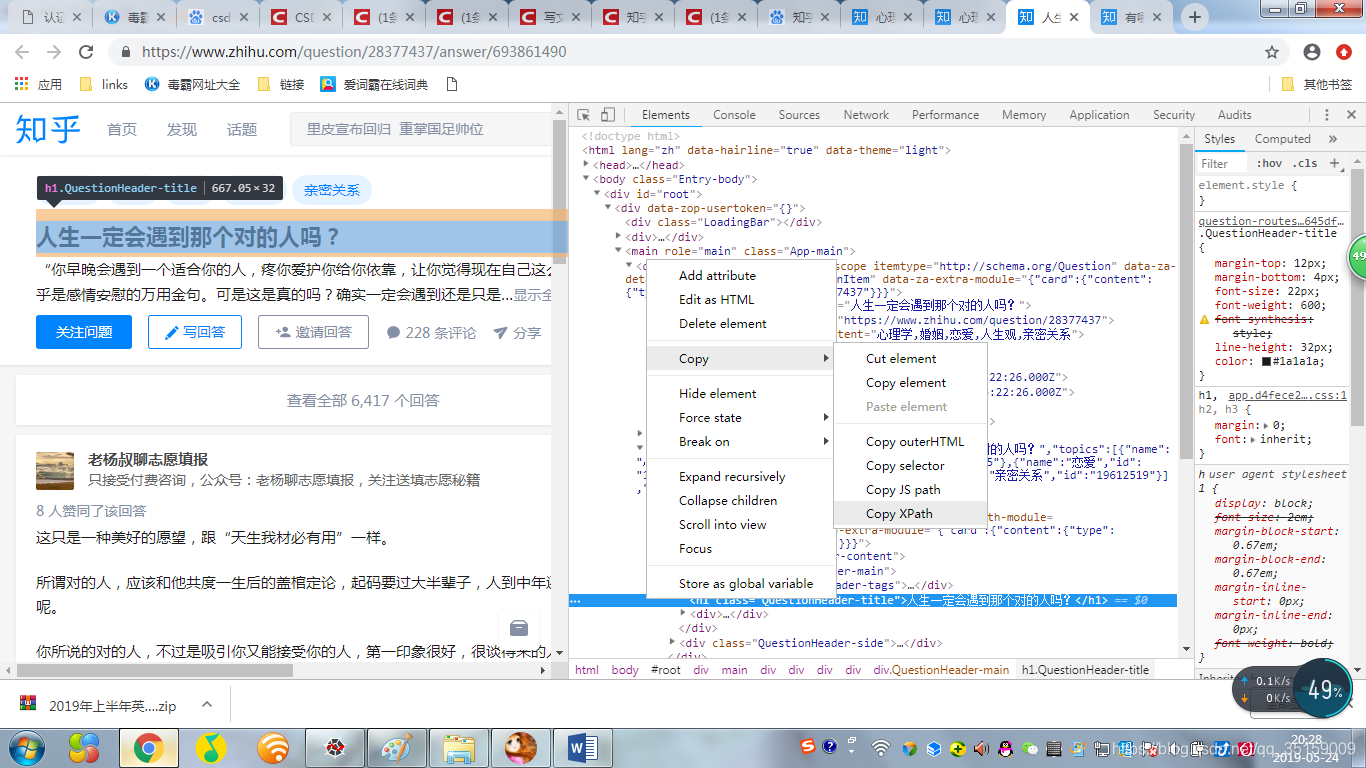
Task: Click 关注问题 follow question button
Action: [x=84, y=332]
